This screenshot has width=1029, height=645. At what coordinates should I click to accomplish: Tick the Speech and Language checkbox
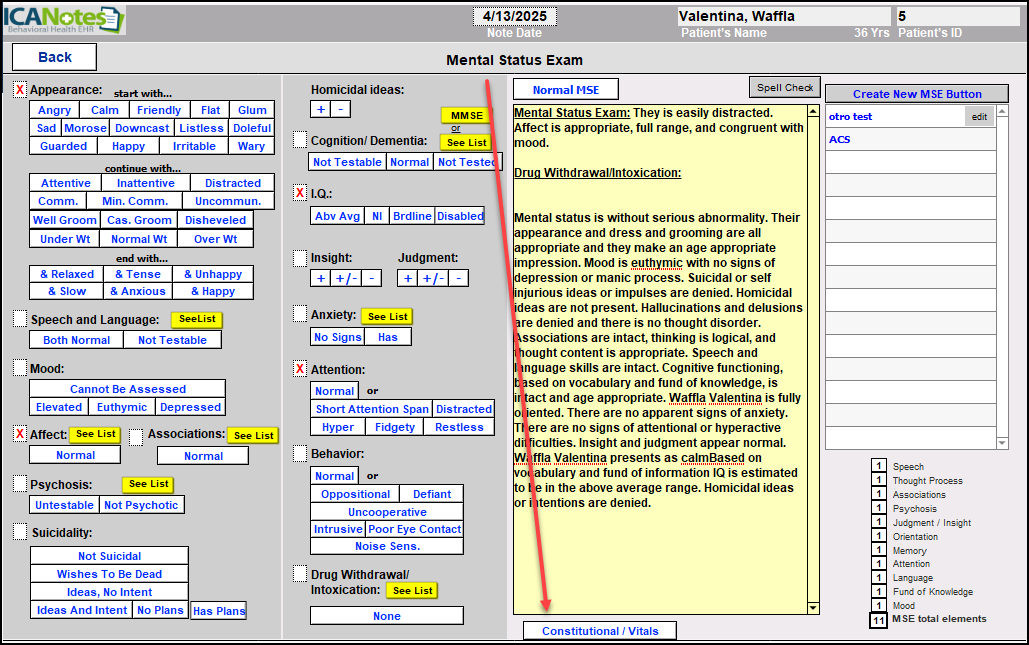[20, 319]
